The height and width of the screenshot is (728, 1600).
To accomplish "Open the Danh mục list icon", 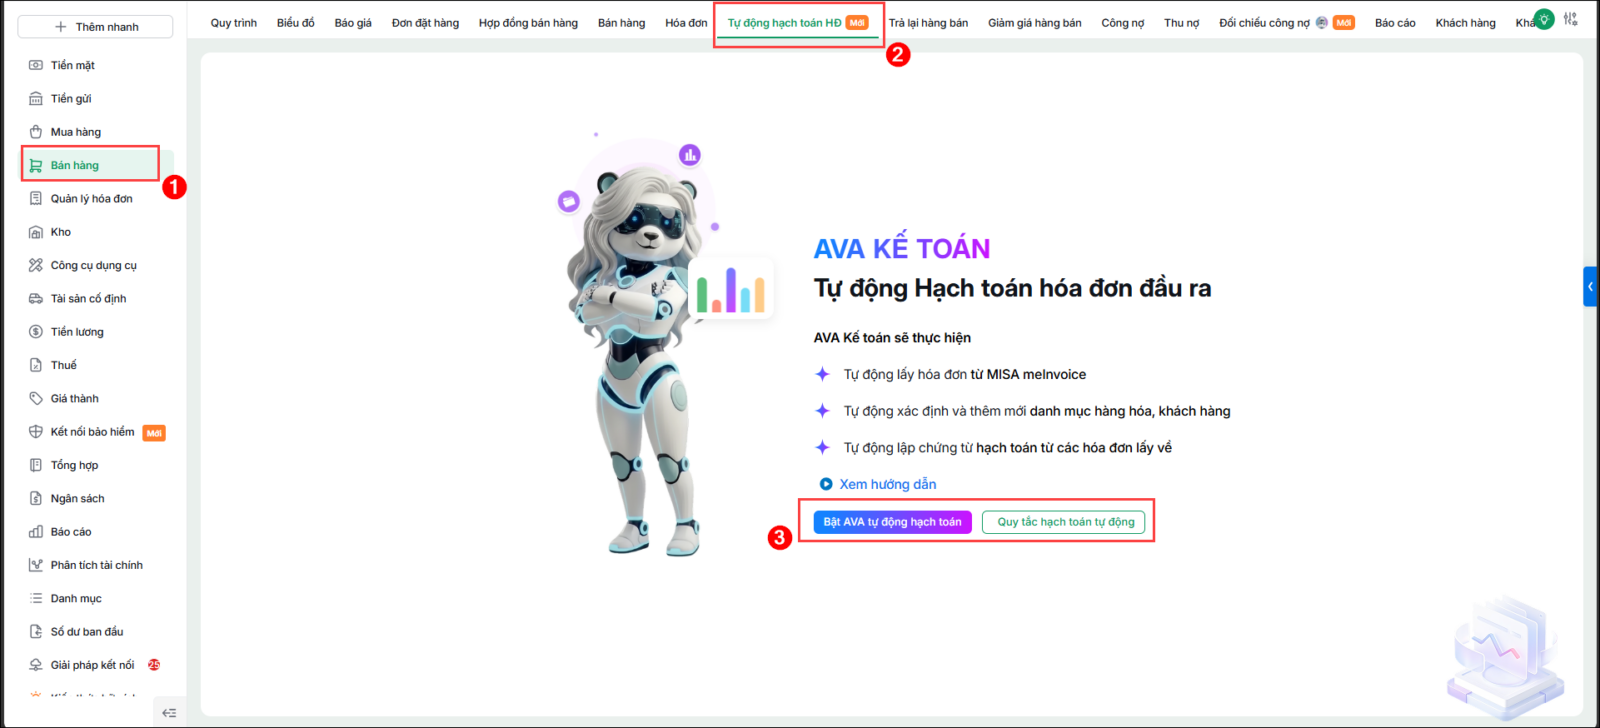I will pos(36,598).
